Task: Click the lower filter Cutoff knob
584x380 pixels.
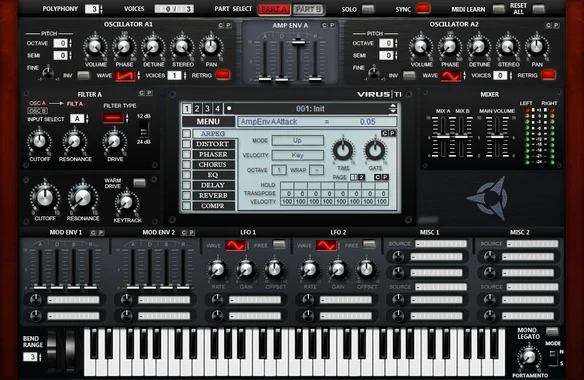Action: click(45, 197)
